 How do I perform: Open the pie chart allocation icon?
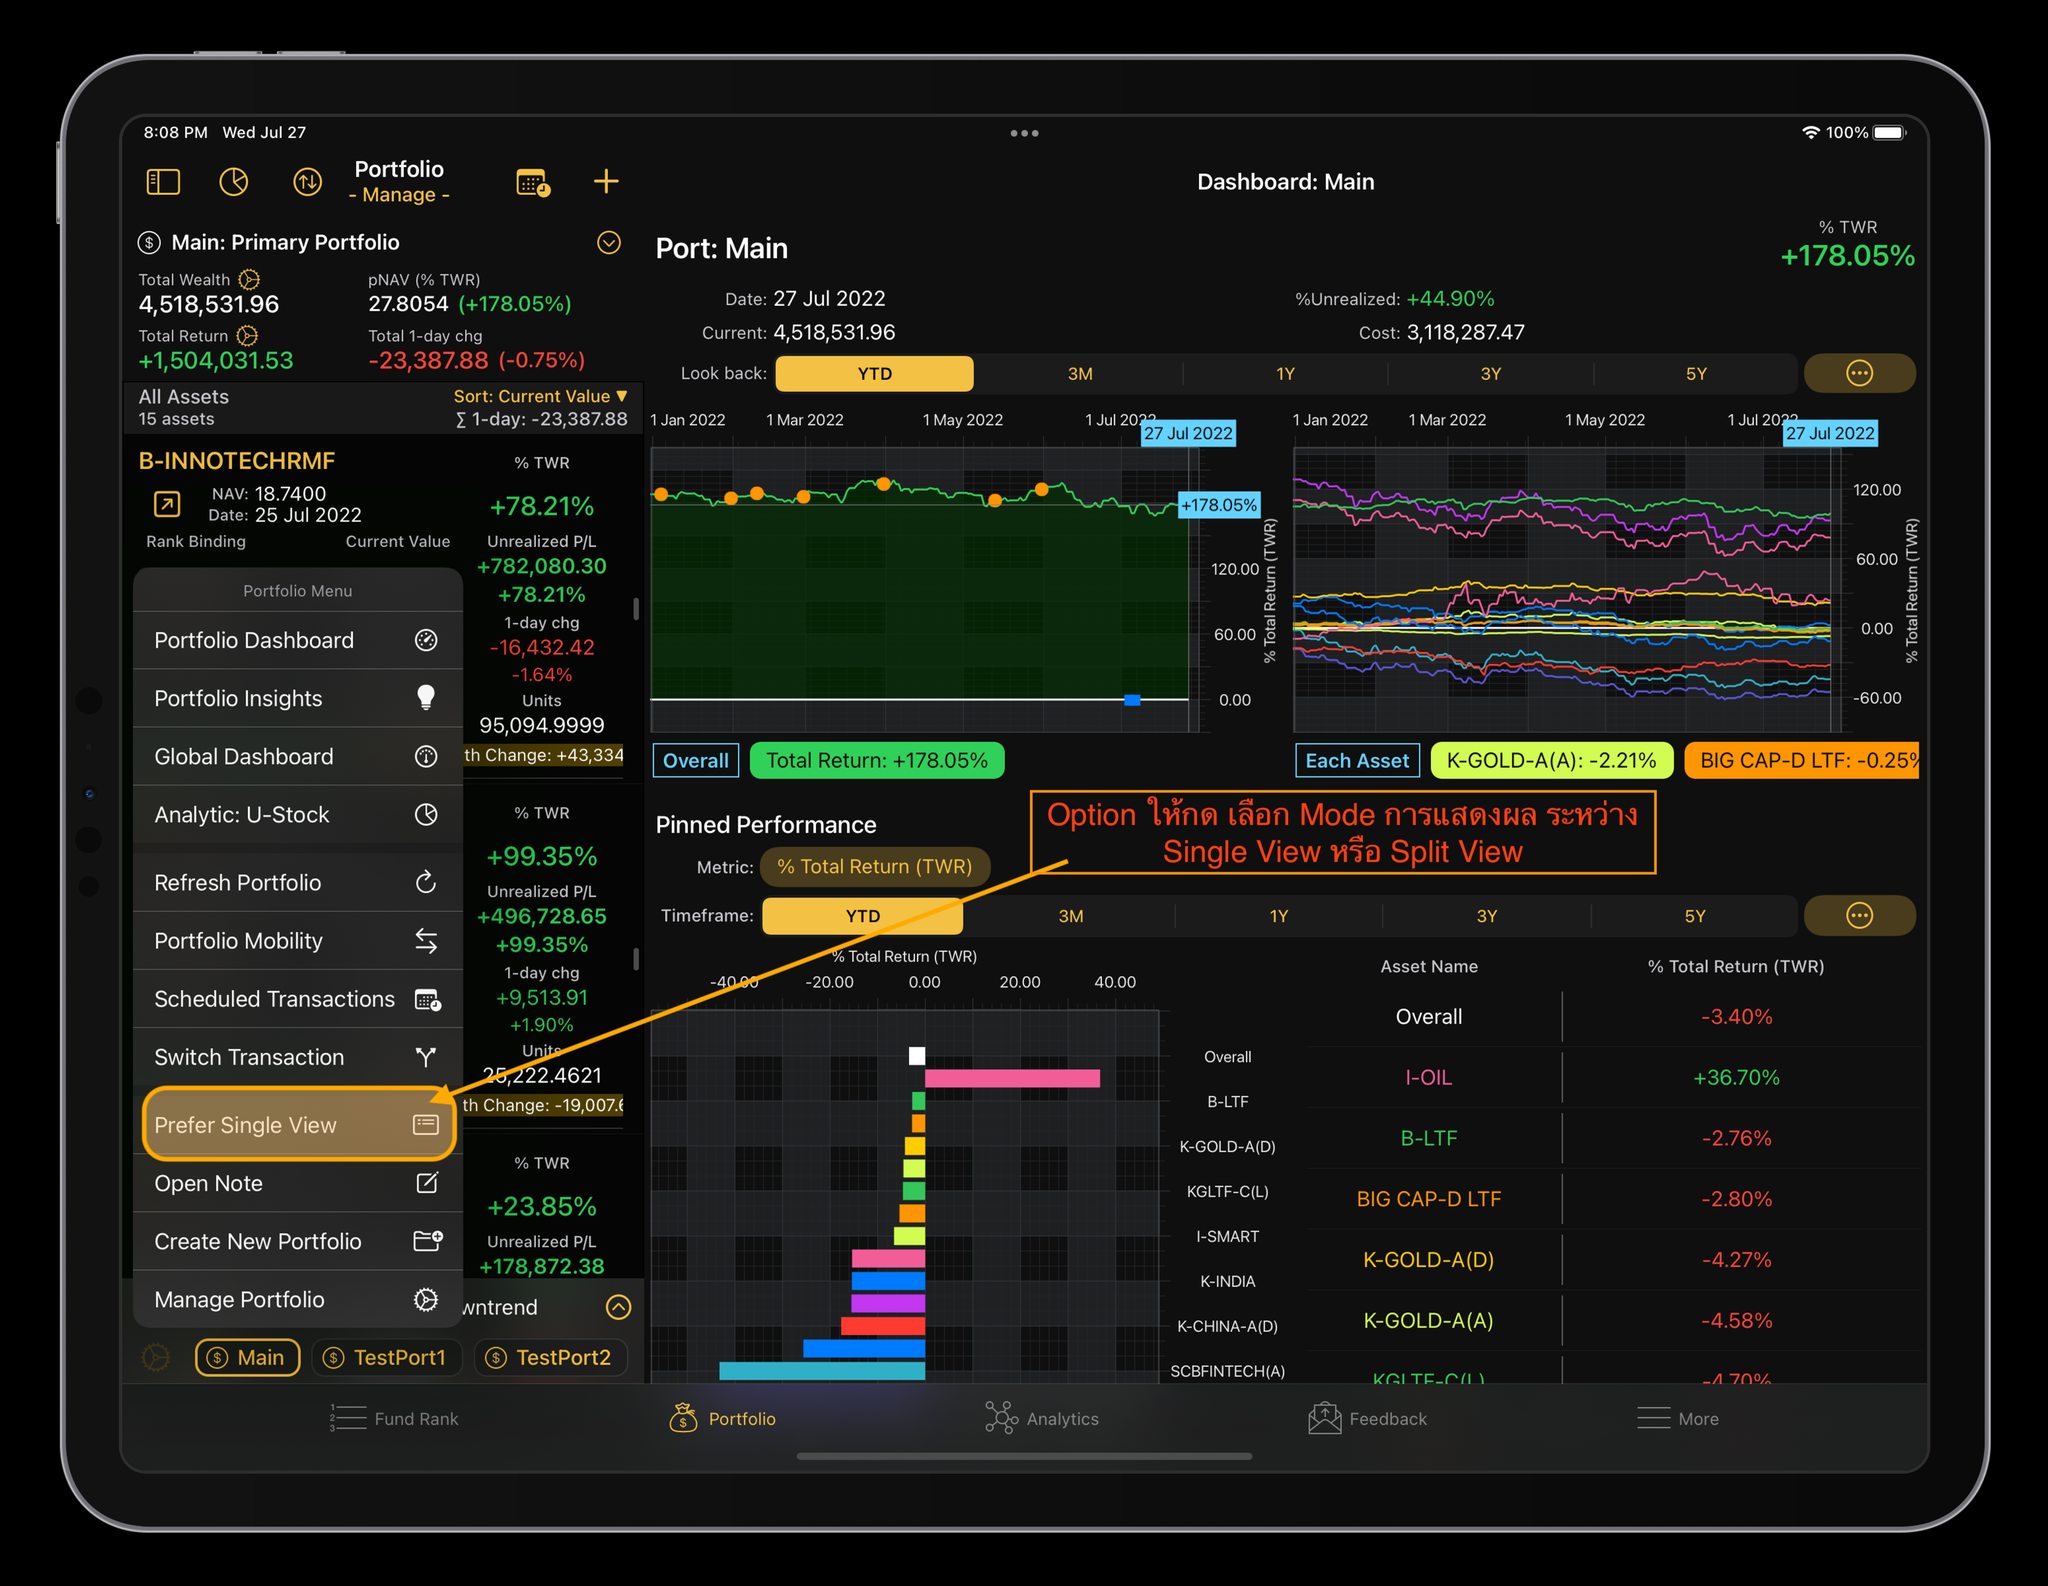pos(234,181)
